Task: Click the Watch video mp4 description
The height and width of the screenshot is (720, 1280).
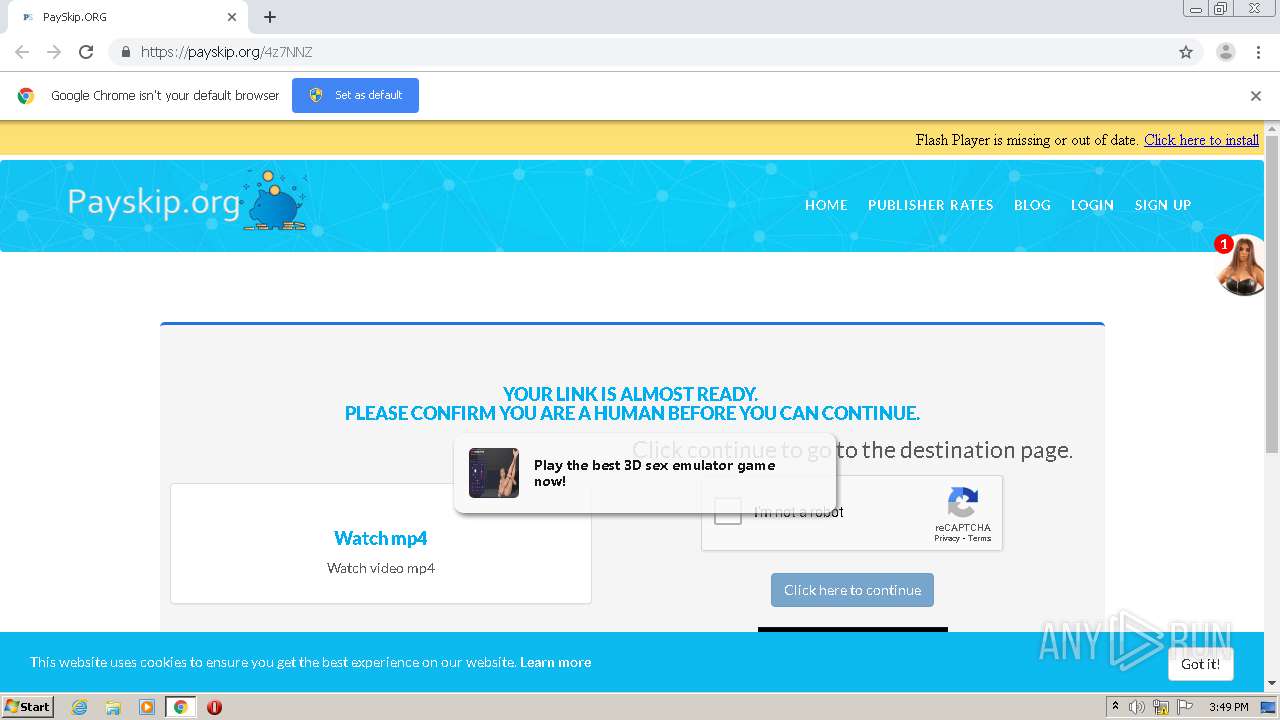Action: click(x=381, y=568)
